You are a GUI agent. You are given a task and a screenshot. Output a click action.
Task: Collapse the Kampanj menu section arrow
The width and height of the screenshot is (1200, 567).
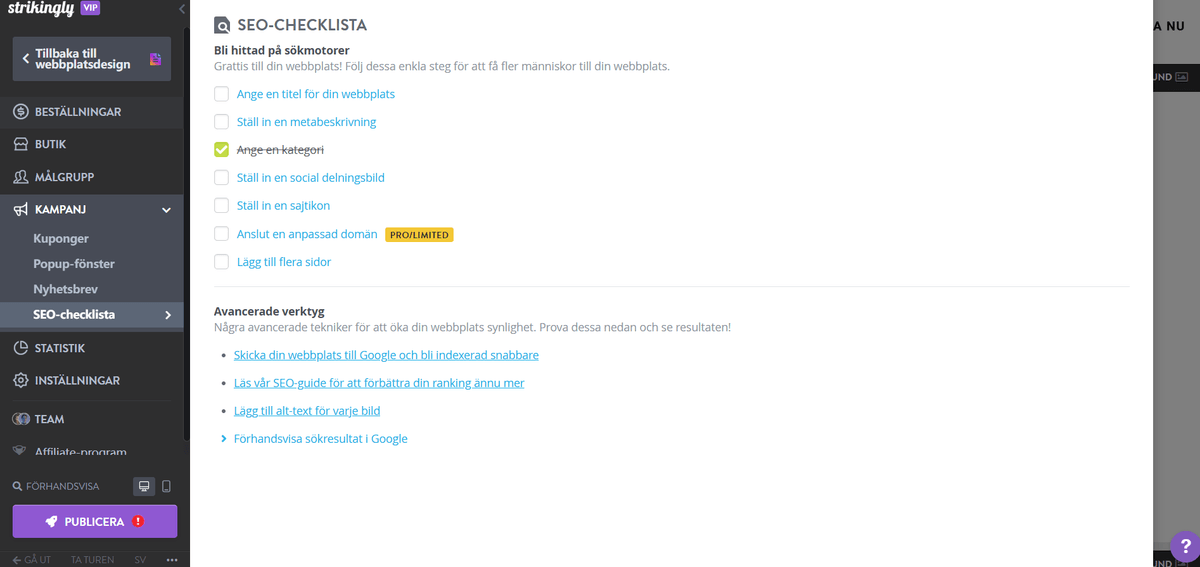(x=167, y=210)
